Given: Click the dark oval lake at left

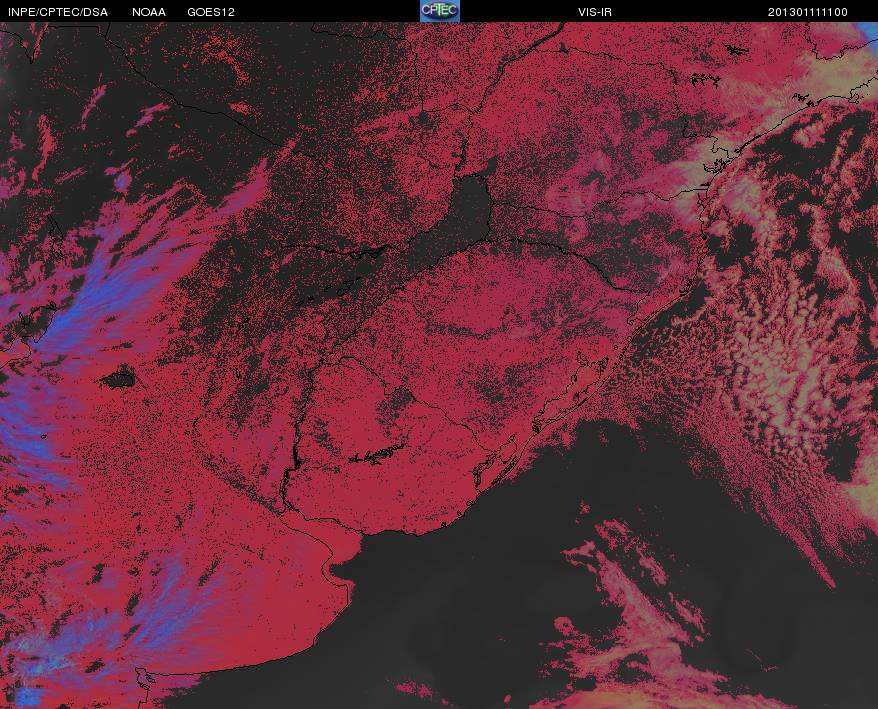Looking at the screenshot, I should tap(119, 380).
